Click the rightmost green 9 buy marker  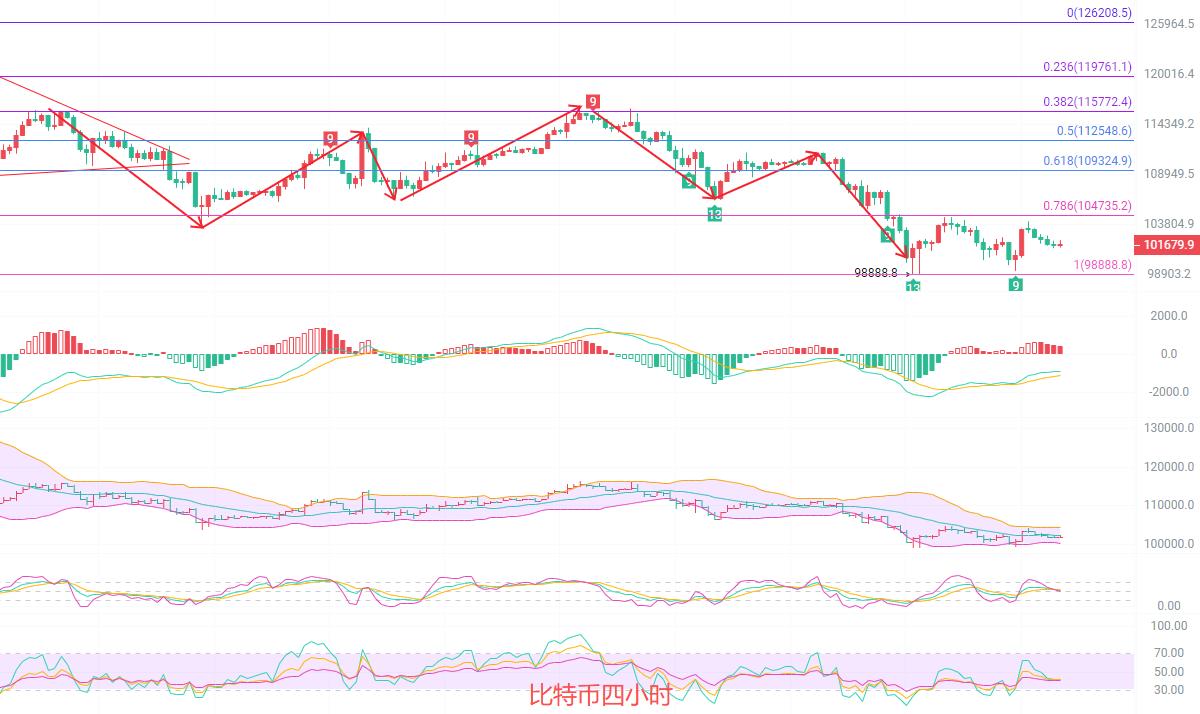click(1015, 285)
